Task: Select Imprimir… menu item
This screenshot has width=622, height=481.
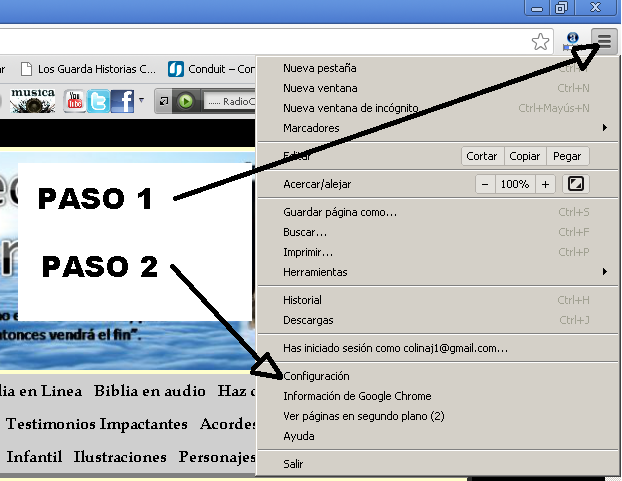Action: click(438, 252)
